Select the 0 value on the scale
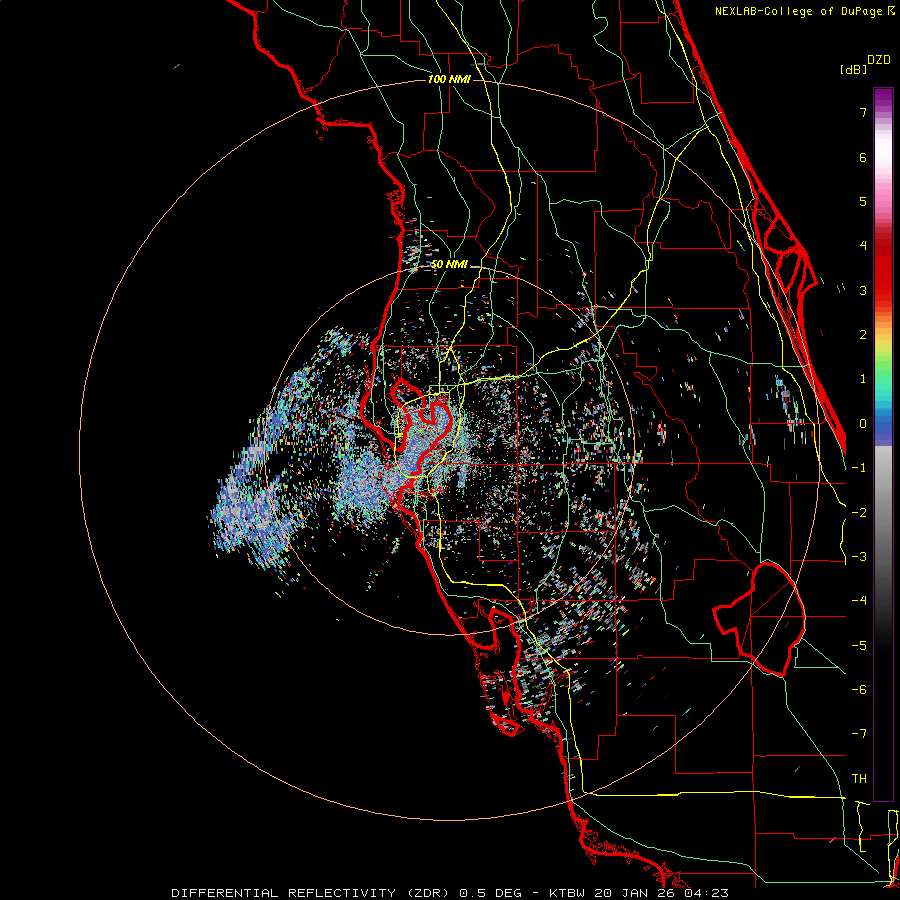Screen dimensions: 900x900 coord(863,424)
